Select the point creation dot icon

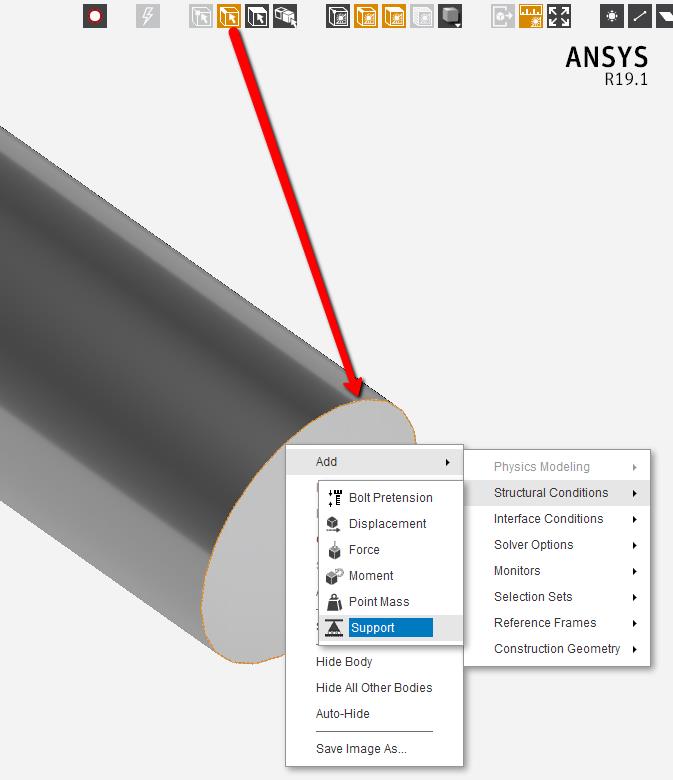pyautogui.click(x=612, y=16)
